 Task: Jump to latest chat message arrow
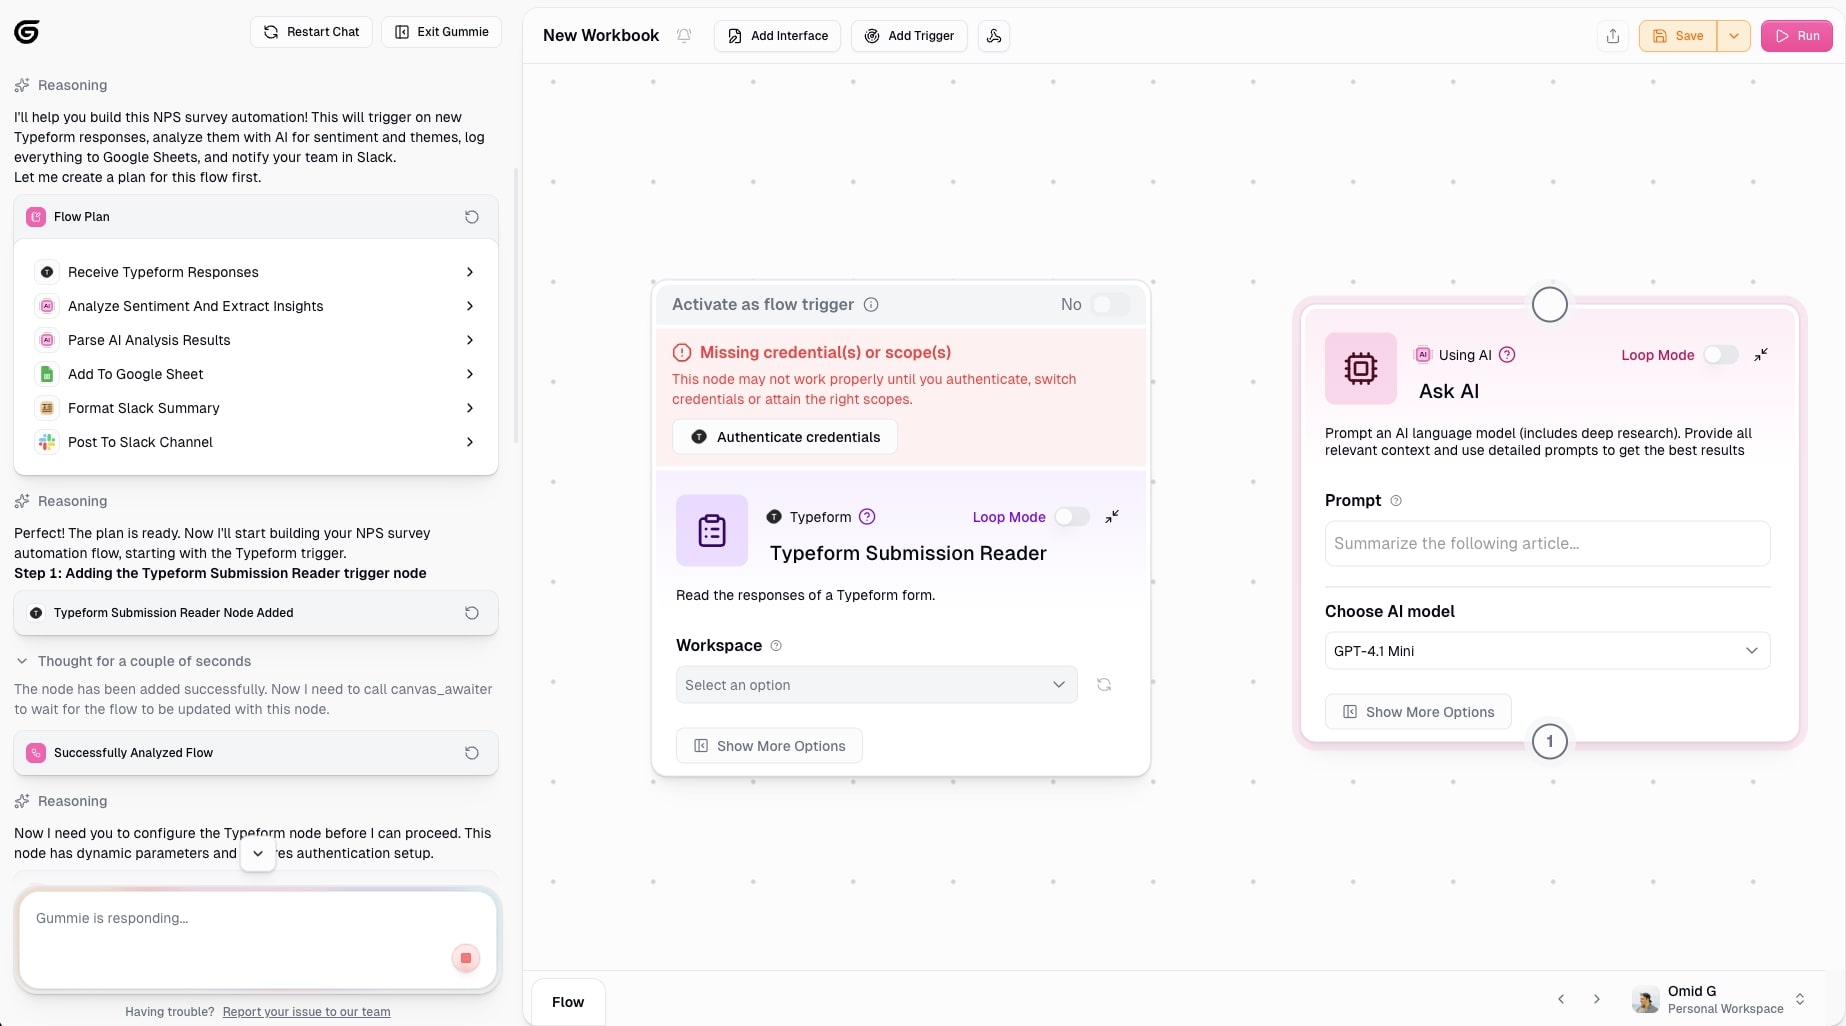(x=258, y=853)
